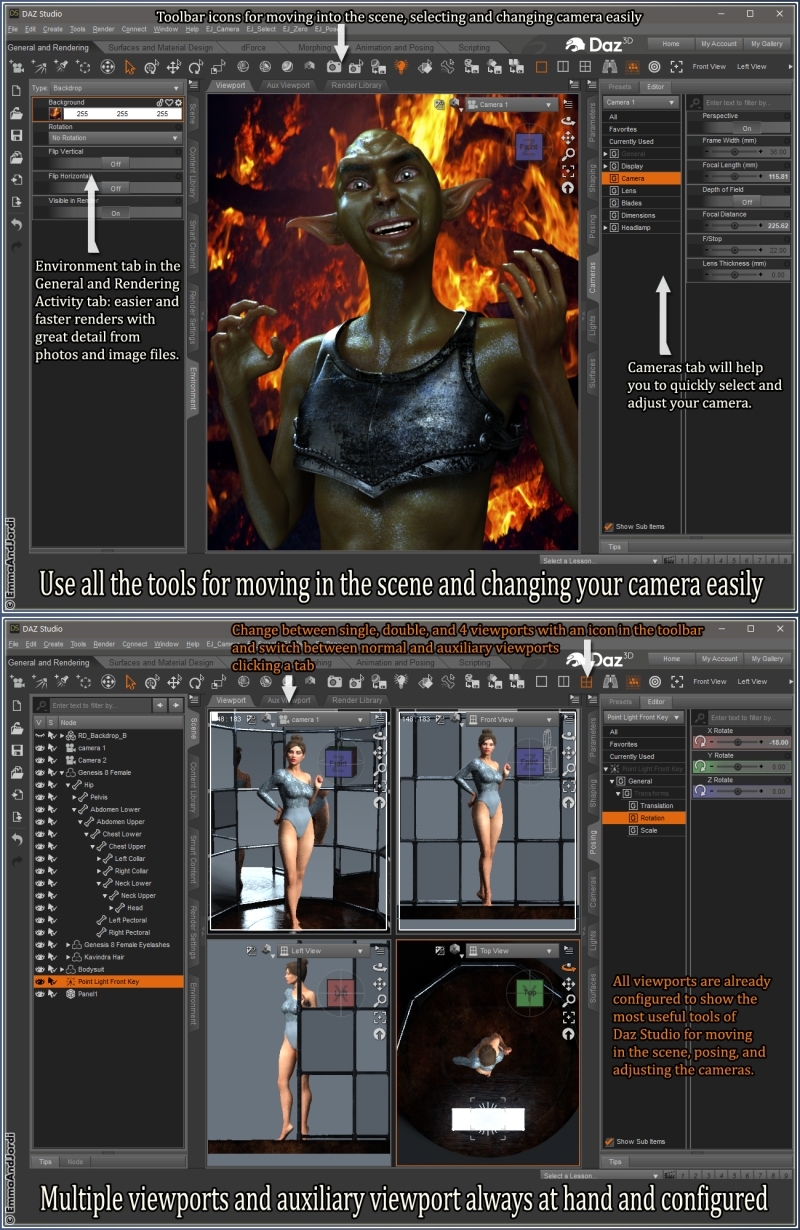
Task: Click binoculars icon in upper screenshot toolbar
Action: (x=609, y=67)
